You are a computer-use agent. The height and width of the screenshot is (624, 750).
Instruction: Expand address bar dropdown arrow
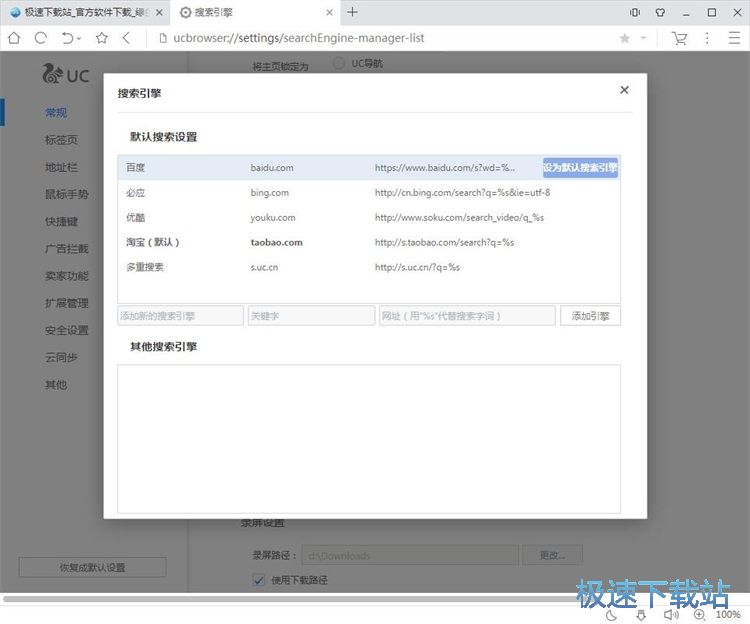pos(643,38)
